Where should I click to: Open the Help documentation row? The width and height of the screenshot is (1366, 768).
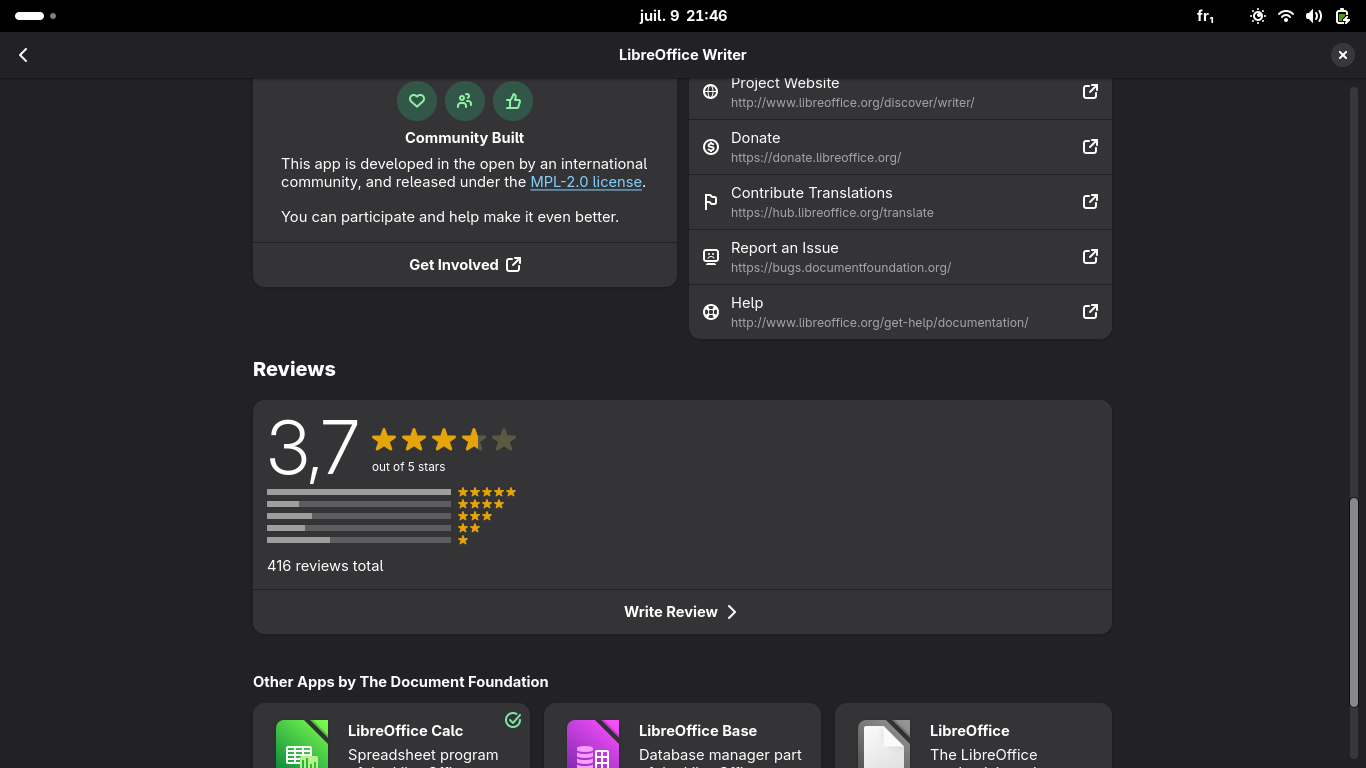(x=900, y=312)
